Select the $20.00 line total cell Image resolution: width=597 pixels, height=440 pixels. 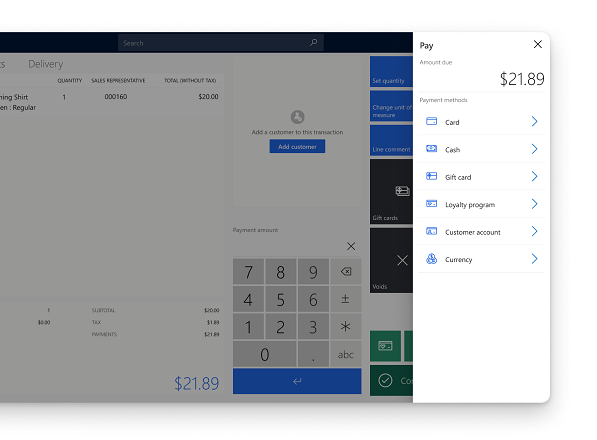(x=208, y=97)
